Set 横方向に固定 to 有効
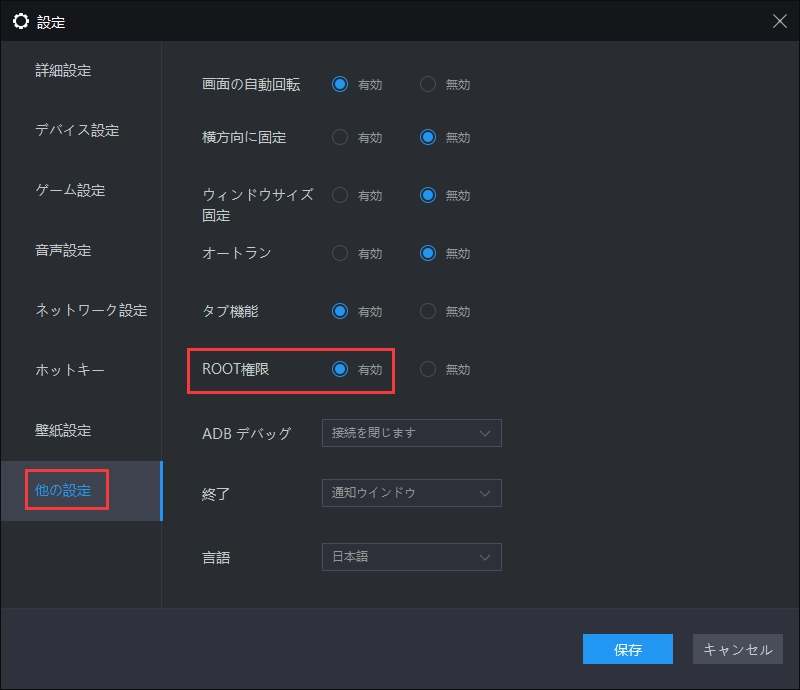800x690 pixels. 340,137
